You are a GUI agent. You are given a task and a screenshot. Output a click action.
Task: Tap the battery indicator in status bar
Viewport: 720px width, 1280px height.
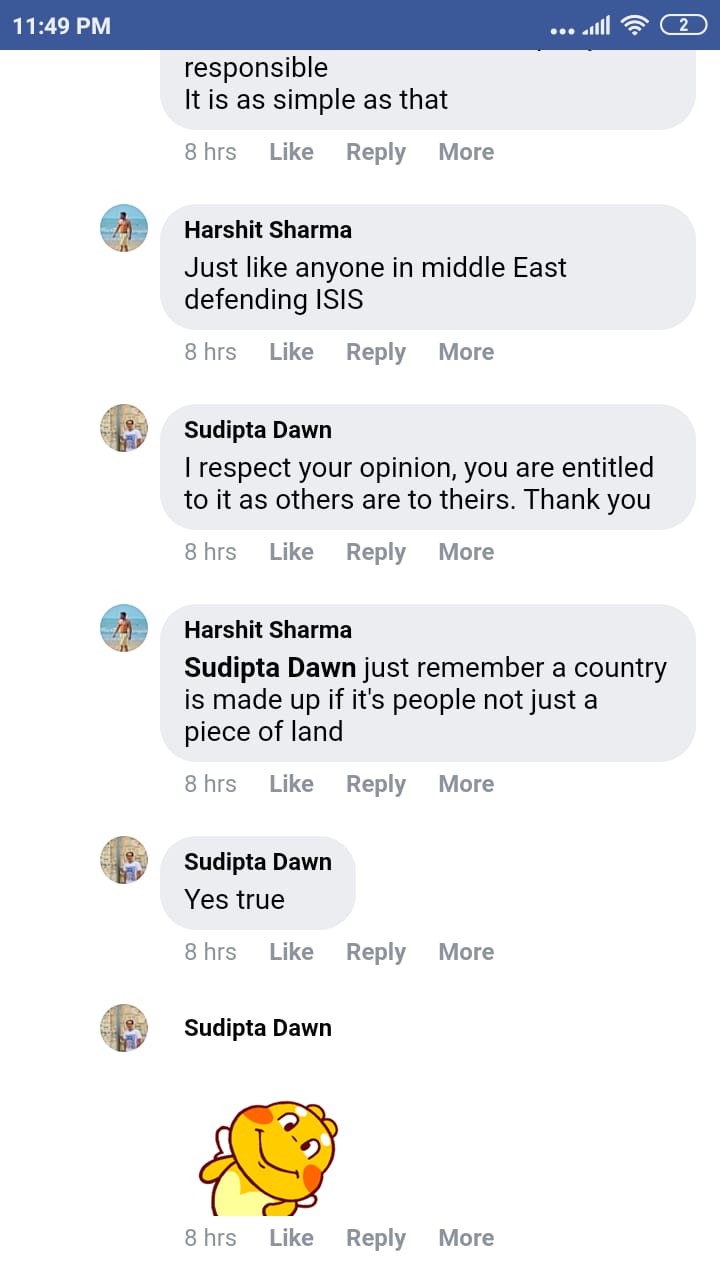click(x=684, y=25)
